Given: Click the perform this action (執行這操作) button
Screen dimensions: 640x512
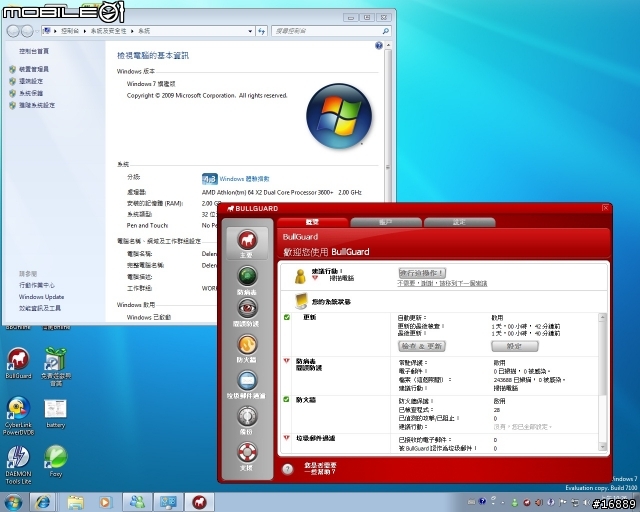Looking at the screenshot, I should click(422, 273).
